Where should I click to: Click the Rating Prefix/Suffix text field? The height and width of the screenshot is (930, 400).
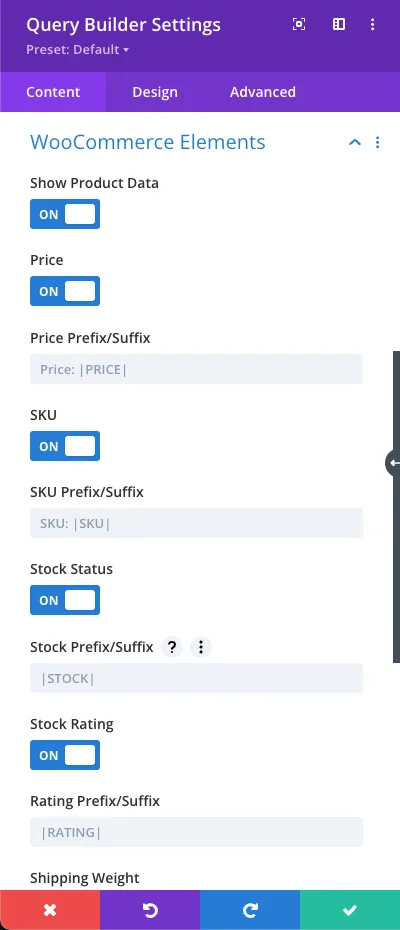click(x=196, y=832)
